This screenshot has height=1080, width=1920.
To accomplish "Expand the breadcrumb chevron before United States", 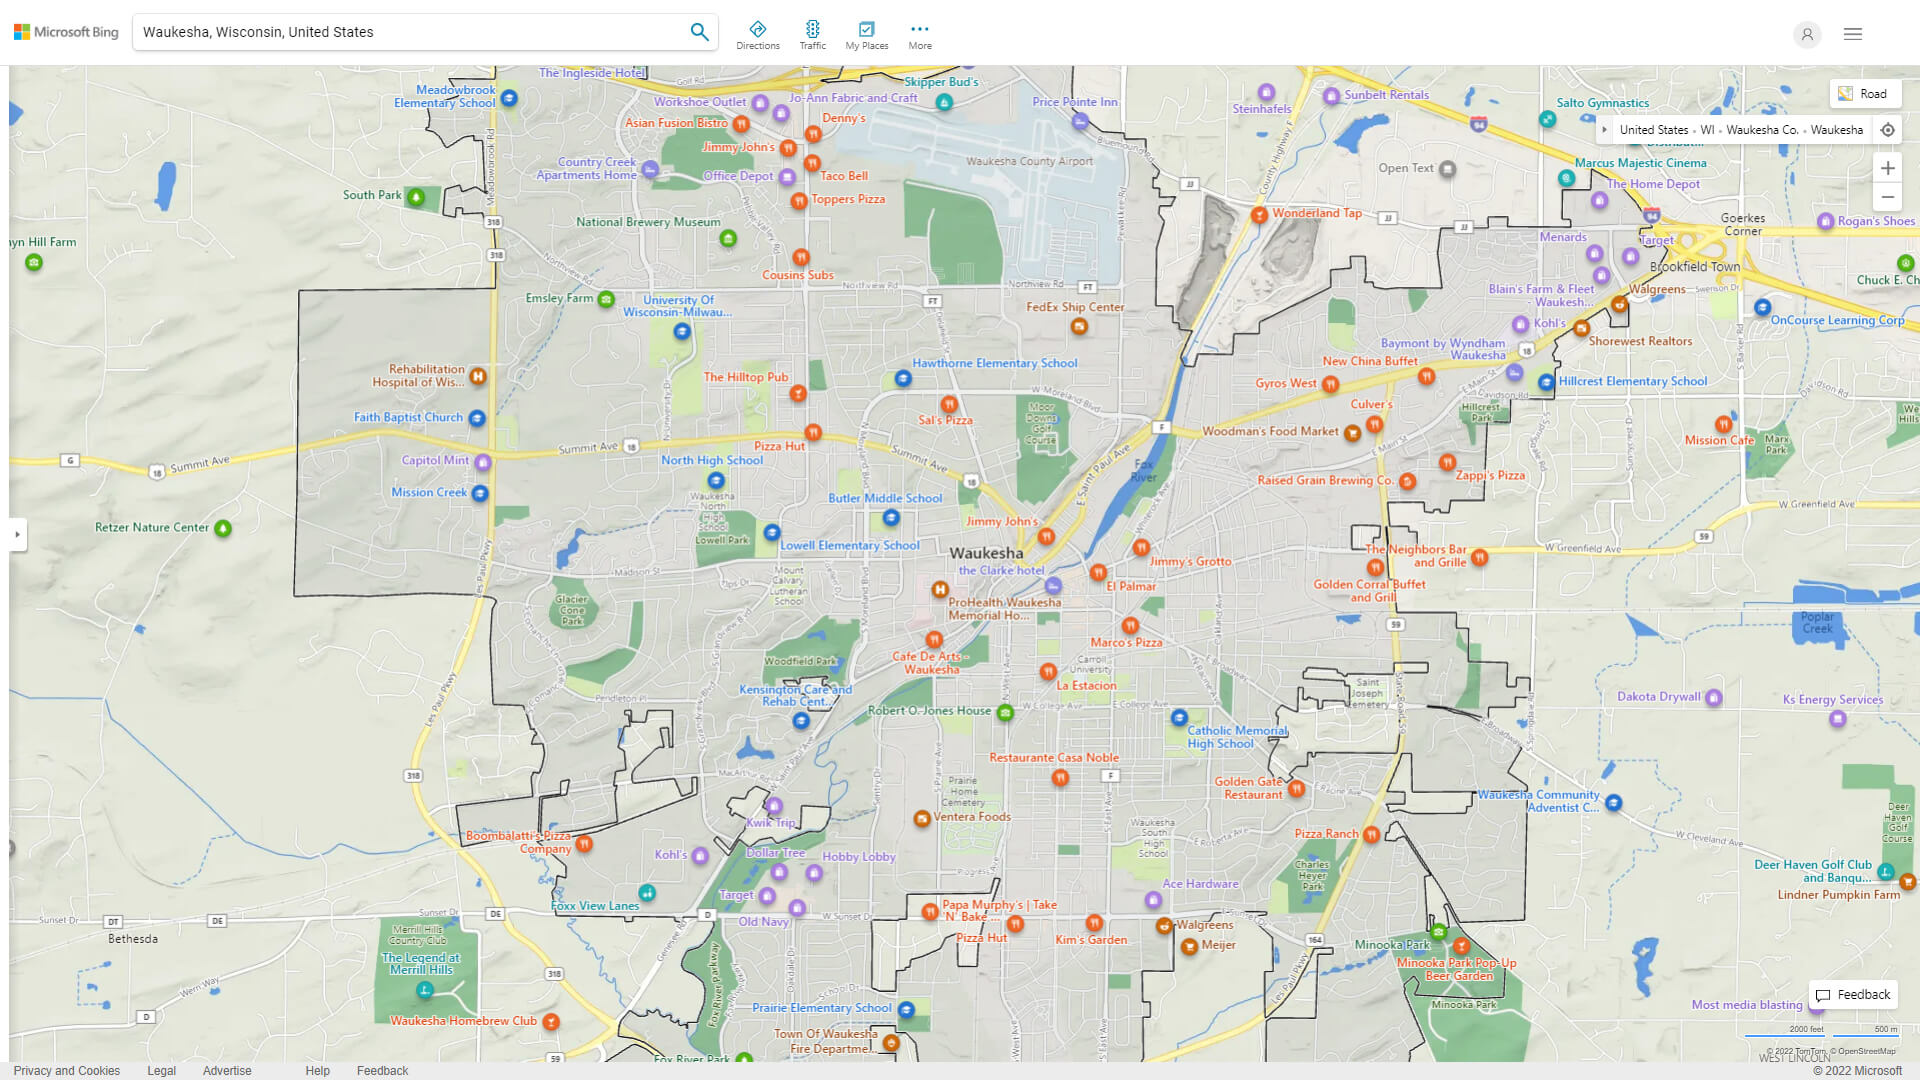I will point(1605,130).
